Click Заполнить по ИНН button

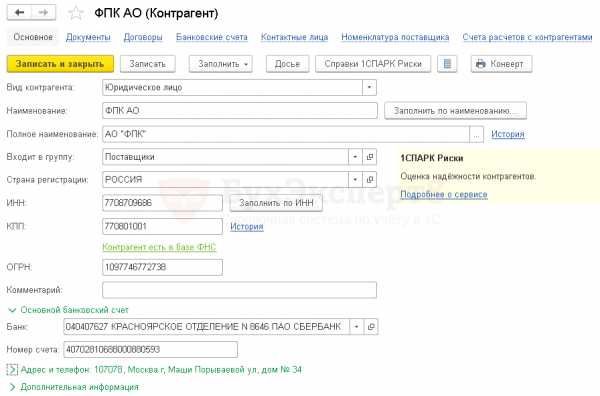(276, 203)
